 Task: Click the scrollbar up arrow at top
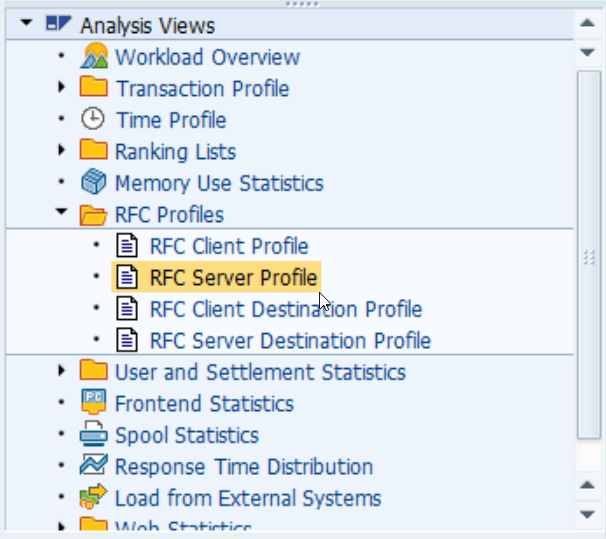pos(589,21)
